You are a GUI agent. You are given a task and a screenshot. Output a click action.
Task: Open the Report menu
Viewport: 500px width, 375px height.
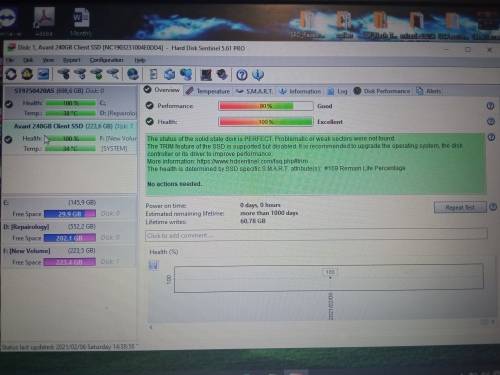coord(72,60)
